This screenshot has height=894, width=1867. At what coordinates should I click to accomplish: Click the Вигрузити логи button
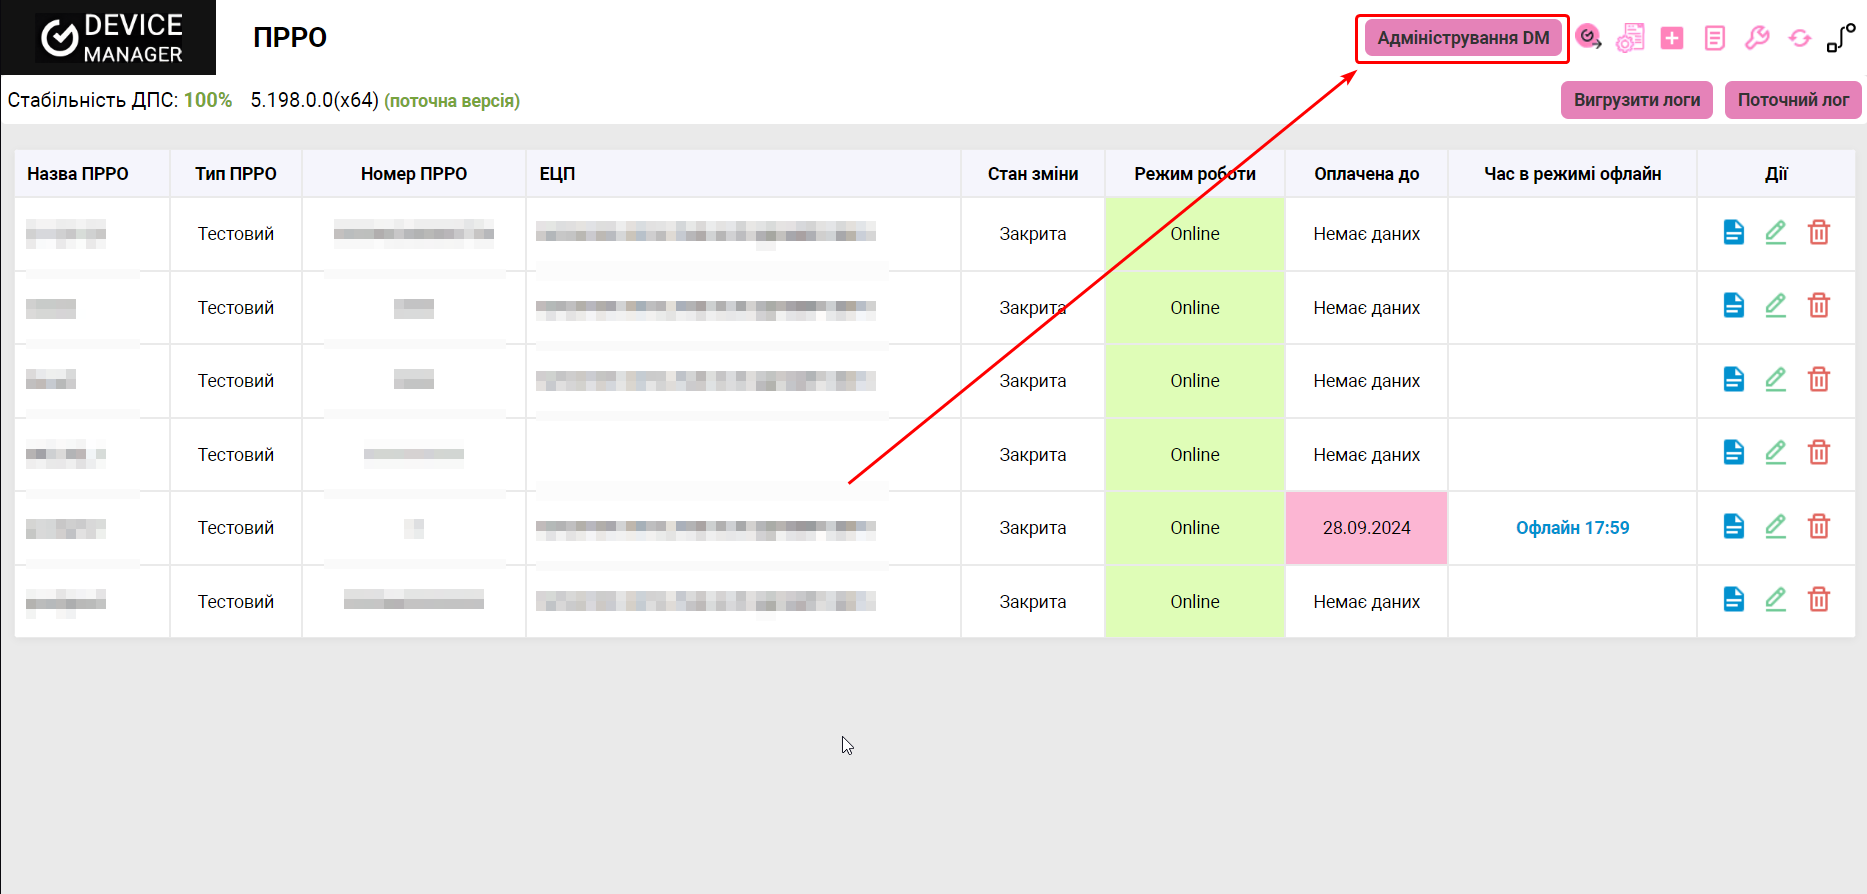[1637, 100]
